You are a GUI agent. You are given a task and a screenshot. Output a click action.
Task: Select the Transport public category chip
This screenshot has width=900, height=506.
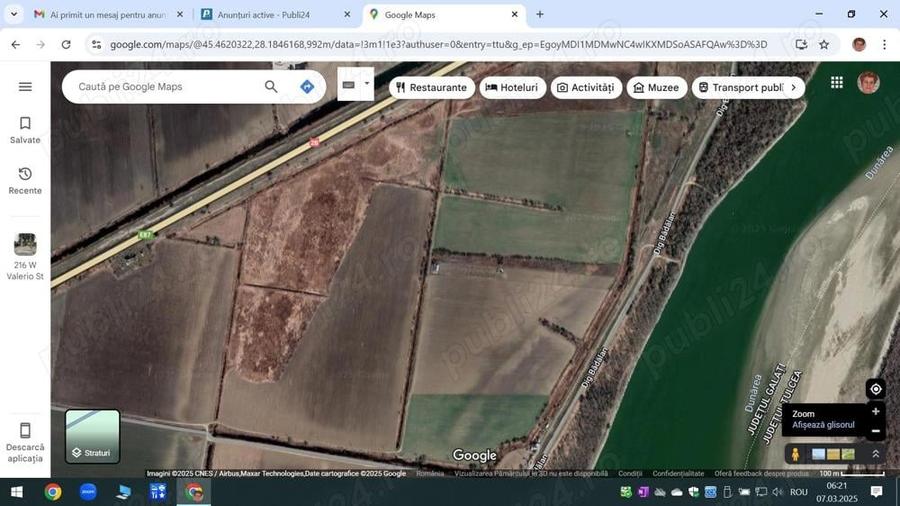coord(740,87)
